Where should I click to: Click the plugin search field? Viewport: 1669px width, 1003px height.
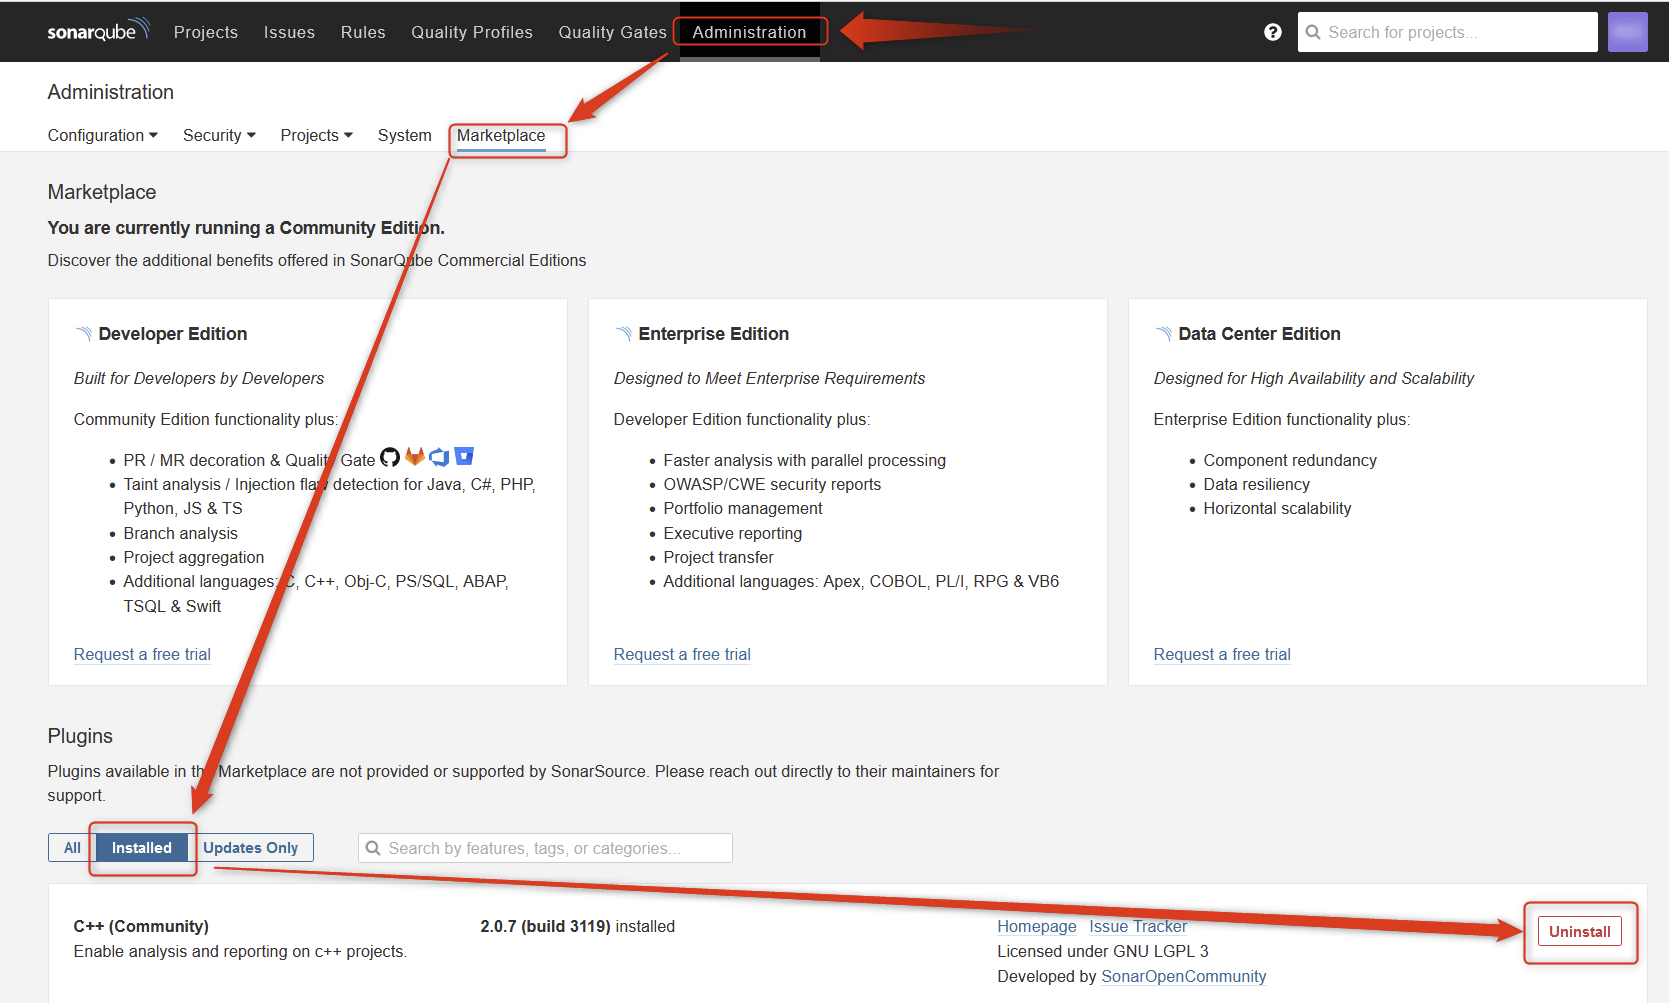[545, 847]
